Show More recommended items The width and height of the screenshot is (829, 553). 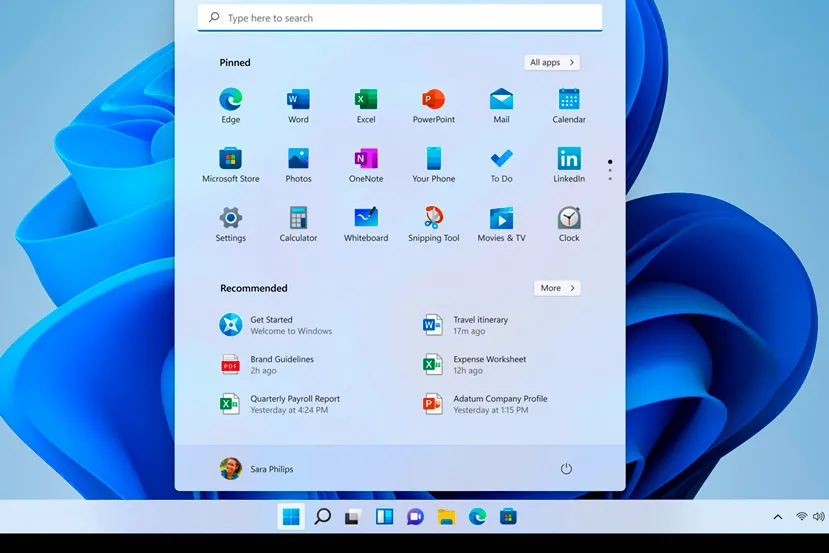[x=557, y=288]
